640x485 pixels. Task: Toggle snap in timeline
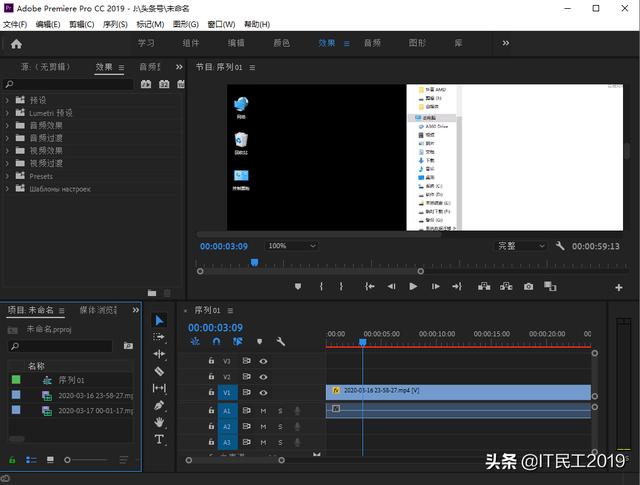pos(217,341)
